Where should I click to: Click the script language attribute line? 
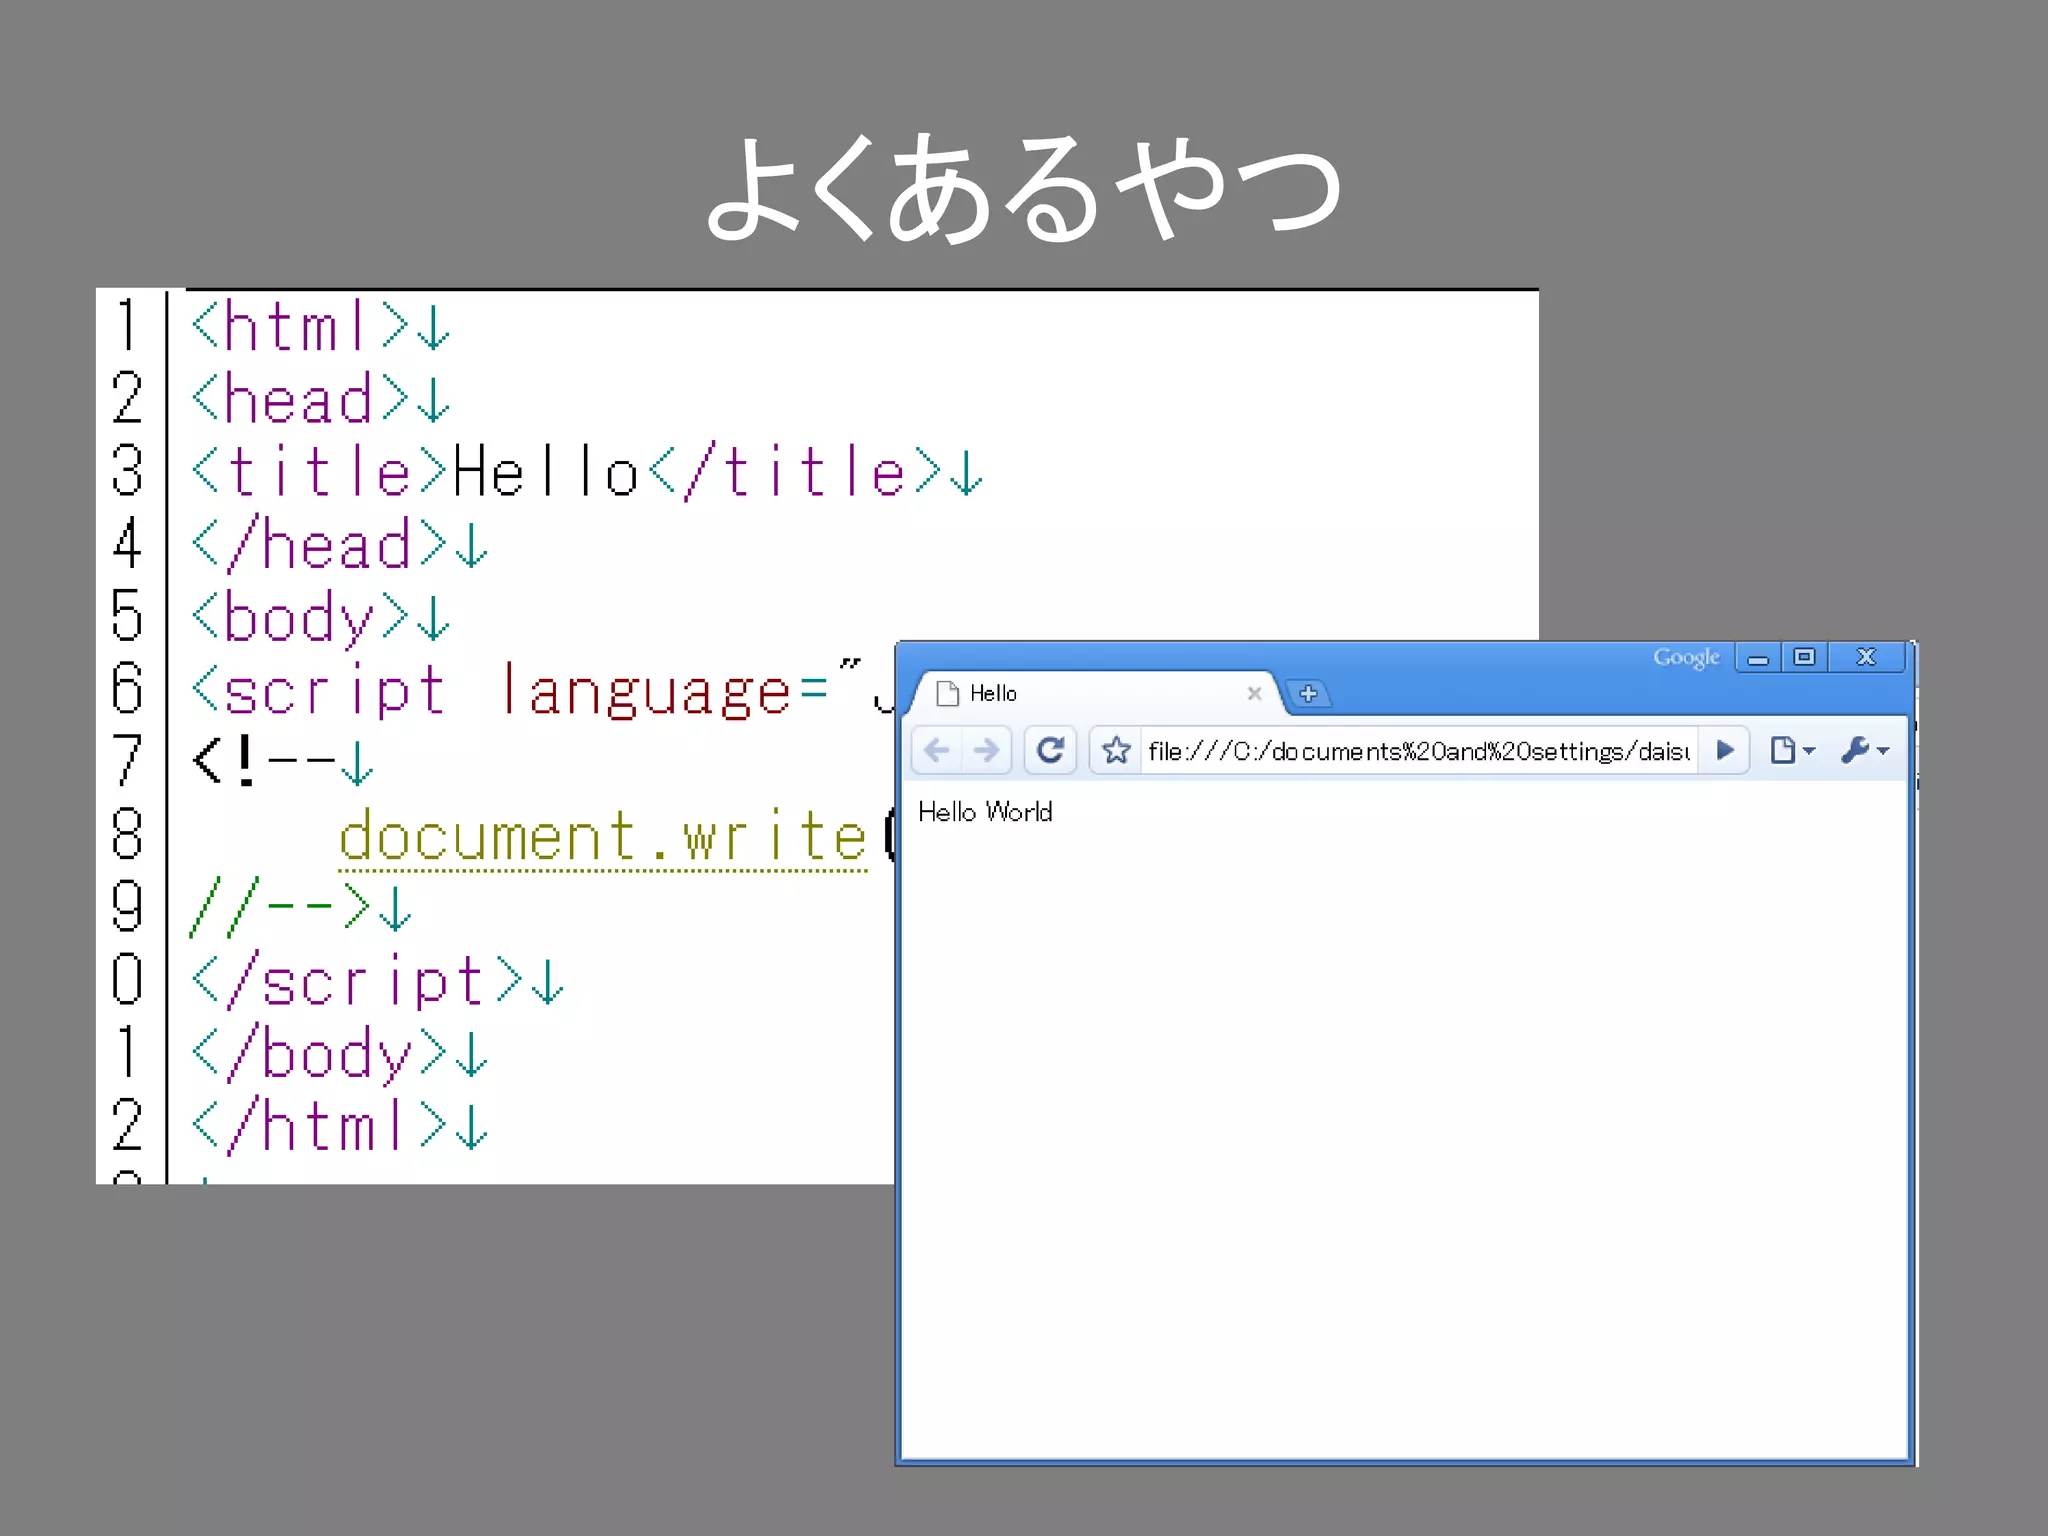540,691
